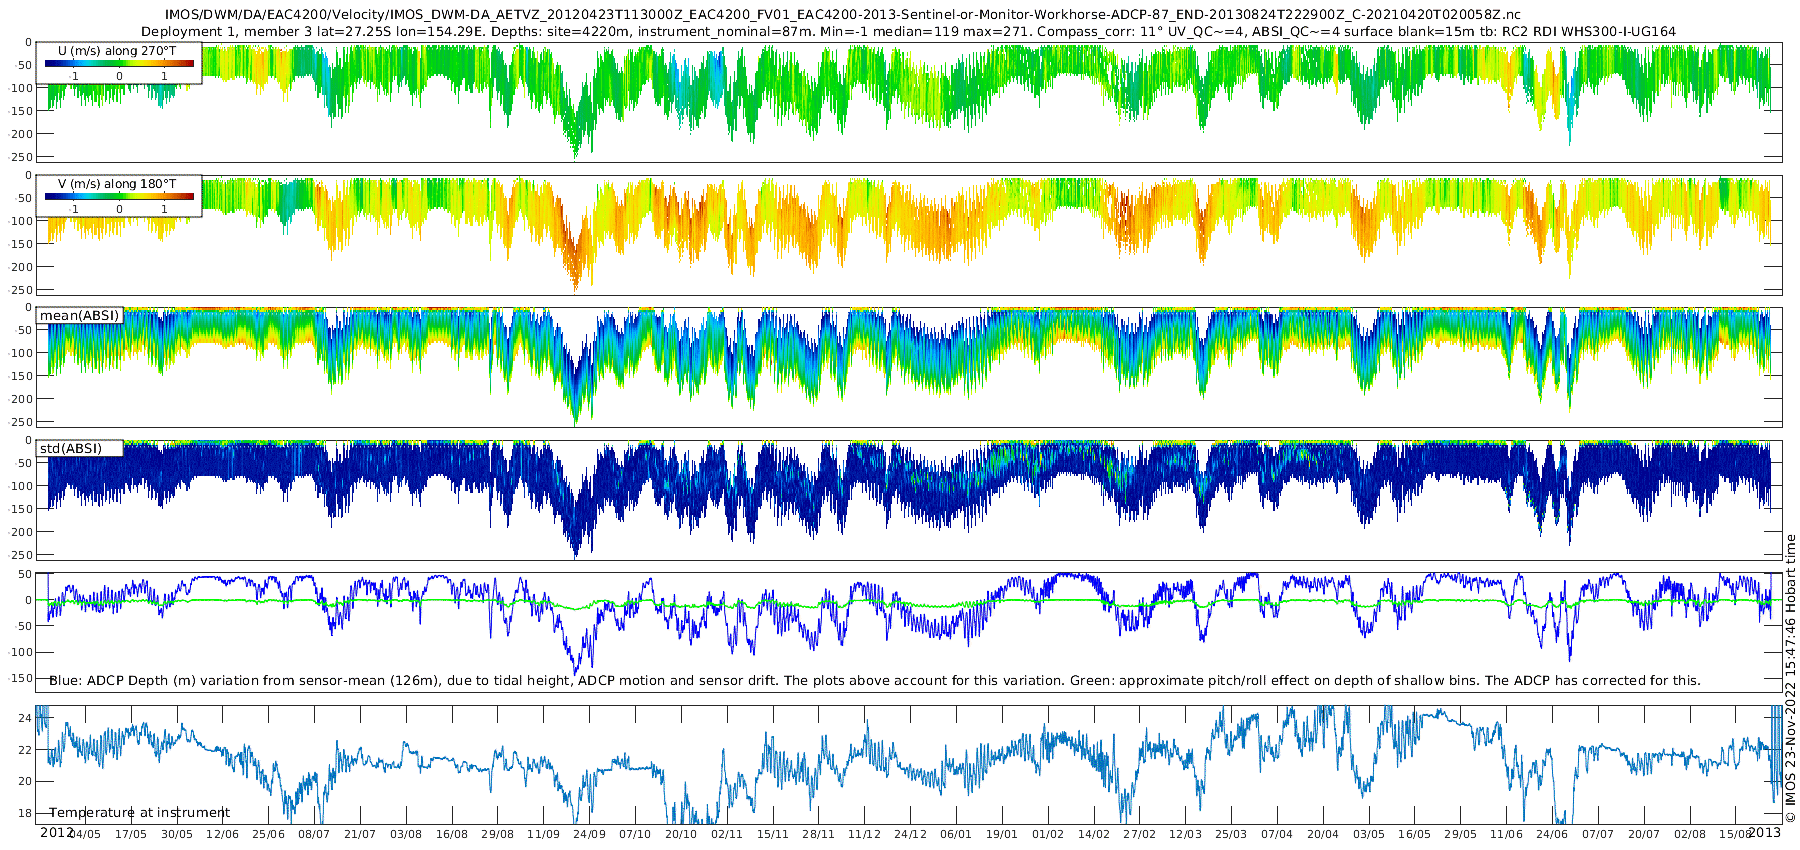Click the '25/03' date tick label
The height and width of the screenshot is (850, 1800).
click(1231, 834)
